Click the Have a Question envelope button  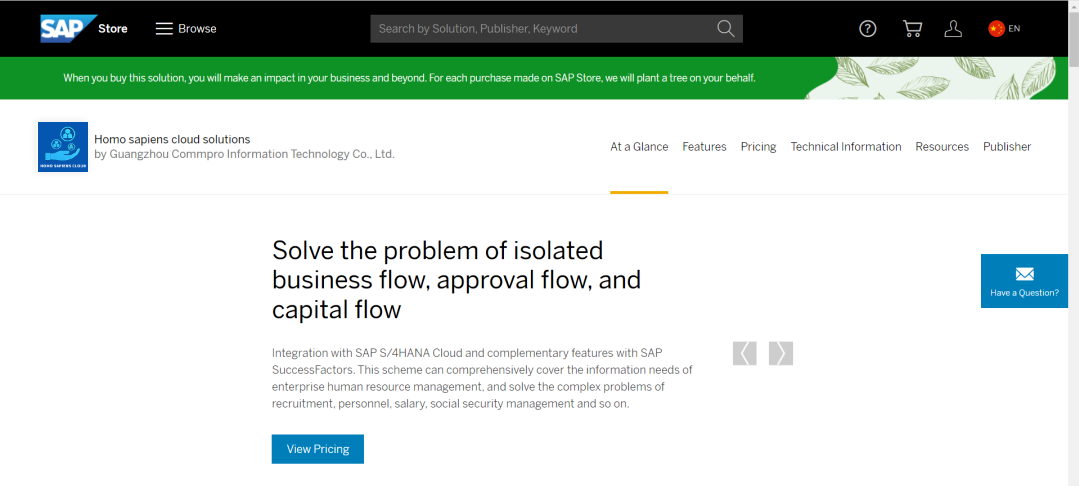1024,281
